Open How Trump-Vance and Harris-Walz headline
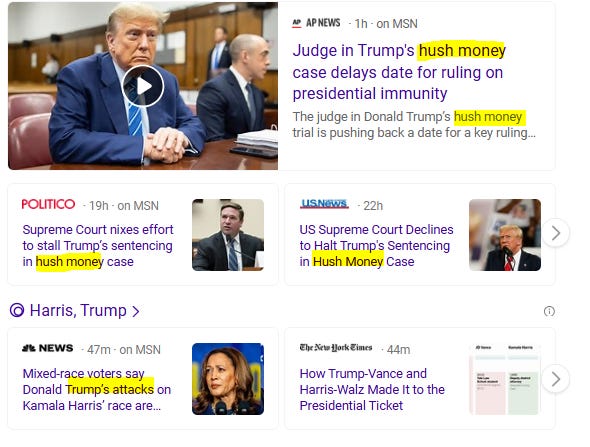Image resolution: width=590 pixels, height=447 pixels. 372,389
